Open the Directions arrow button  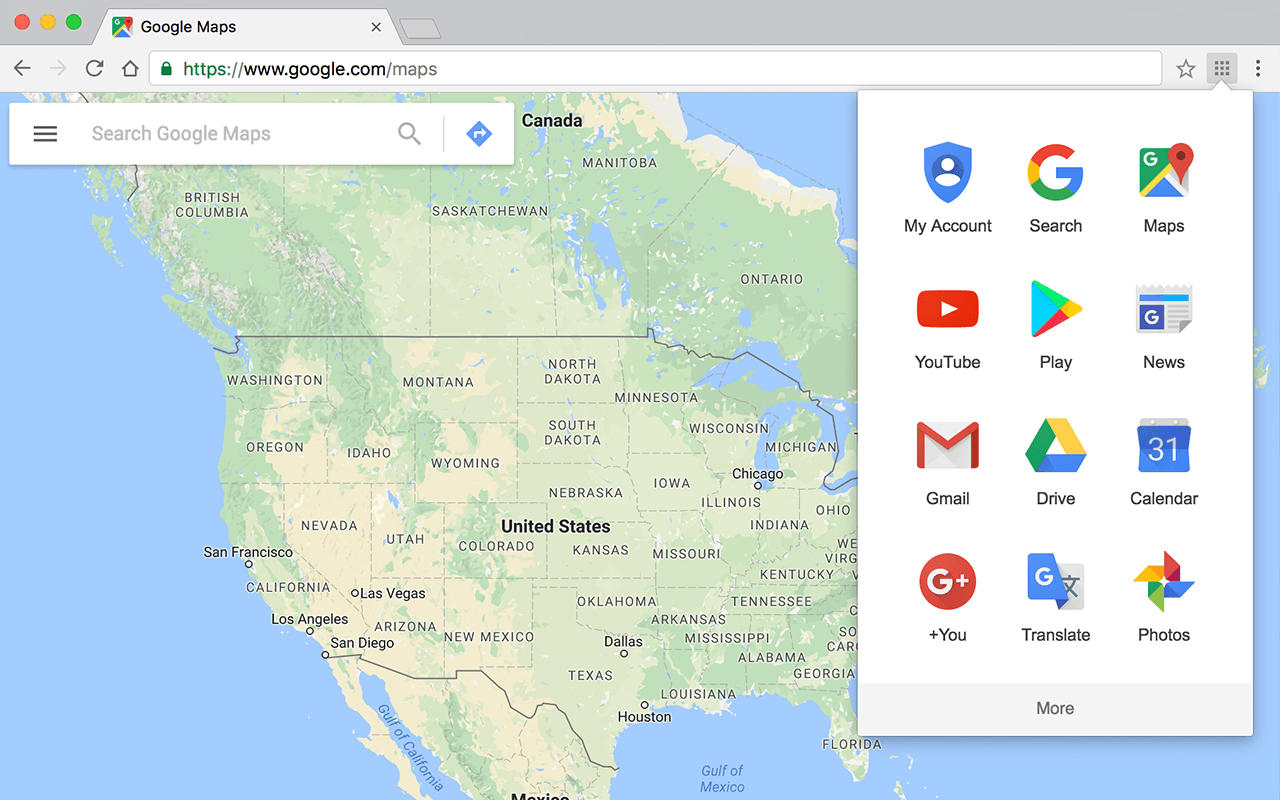pos(479,133)
